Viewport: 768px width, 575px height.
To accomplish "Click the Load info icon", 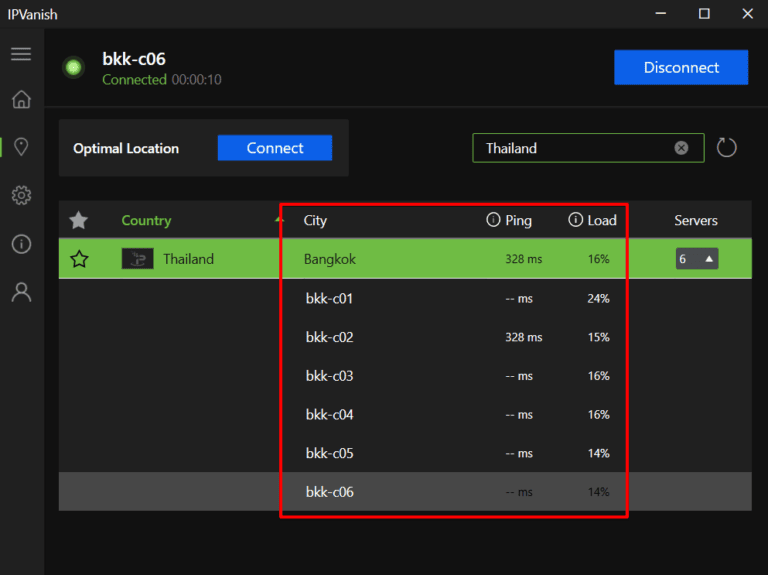I will pos(575,220).
